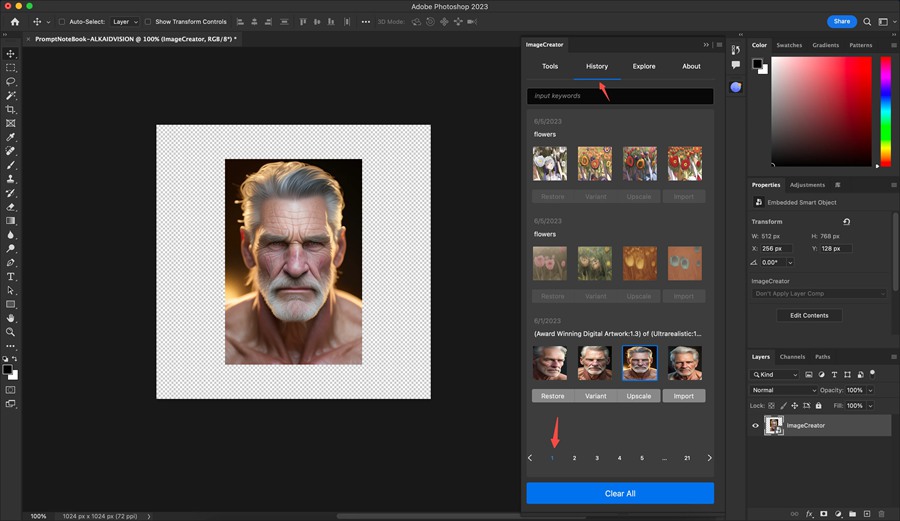Screen dimensions: 900x521
Task: Click the hue spectrum slider
Action: coord(886,111)
